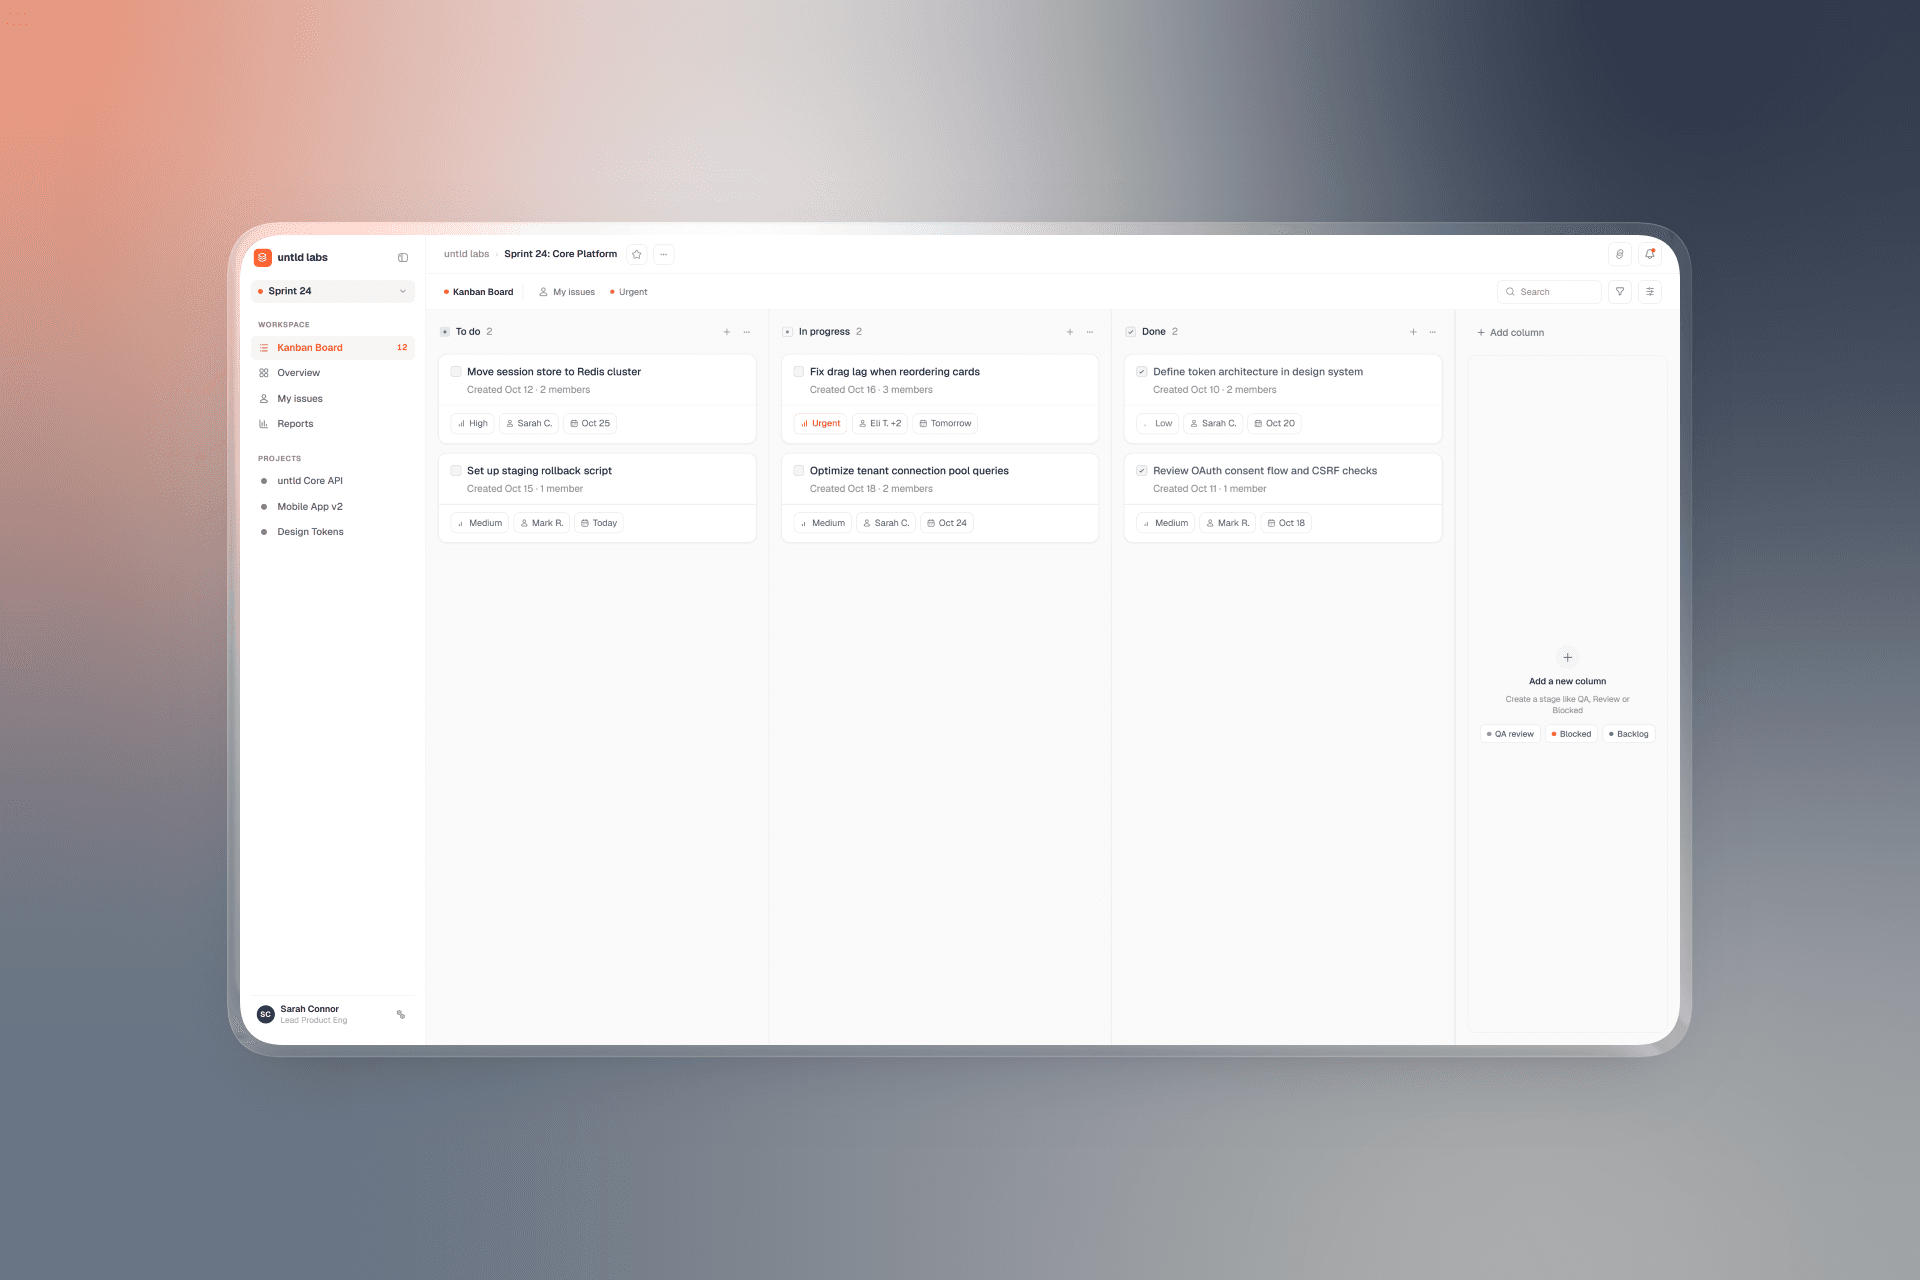Click the Done column status icon
This screenshot has height=1280, width=1920.
click(1131, 332)
